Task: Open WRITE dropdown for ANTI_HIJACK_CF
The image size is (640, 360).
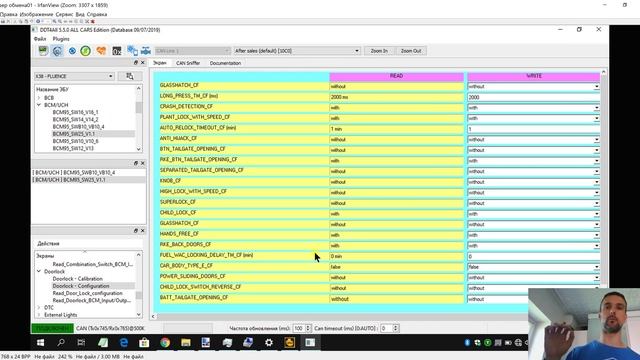Action: tap(596, 140)
